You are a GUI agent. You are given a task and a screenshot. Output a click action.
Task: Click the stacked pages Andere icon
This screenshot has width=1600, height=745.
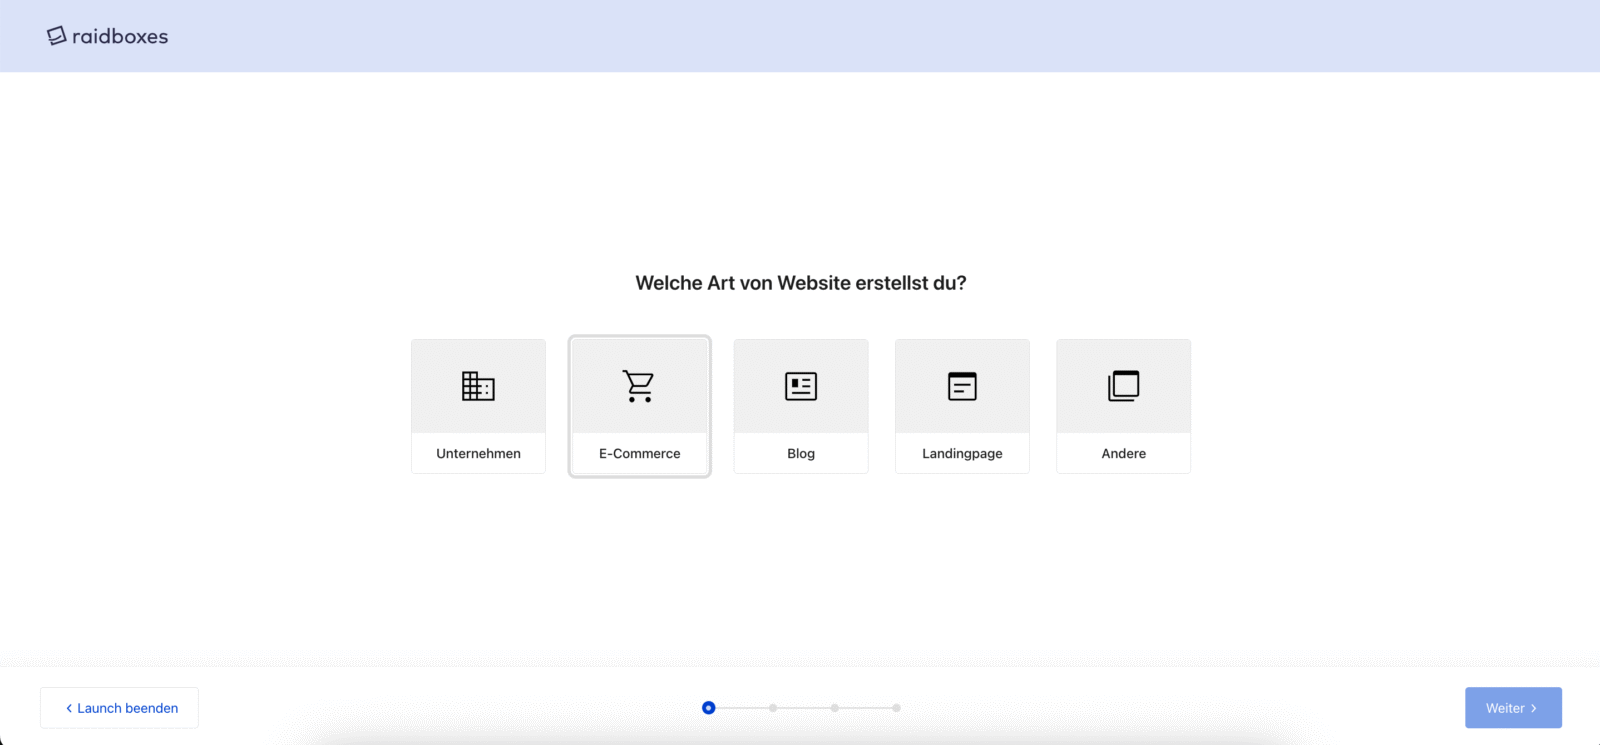1123,386
